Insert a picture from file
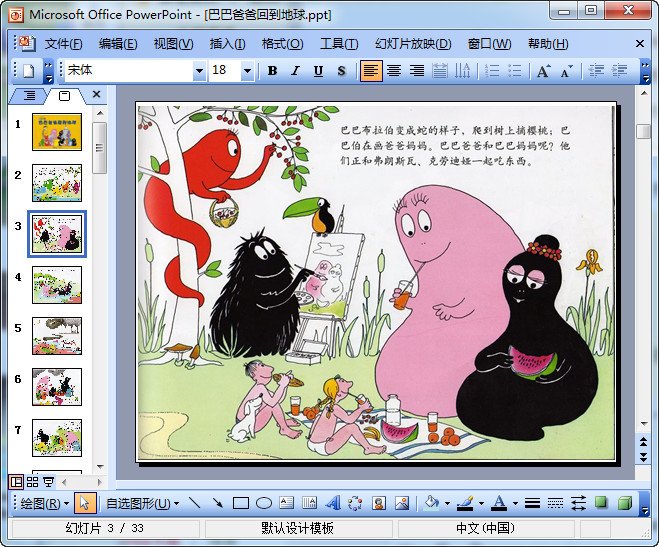Image resolution: width=659 pixels, height=547 pixels. point(402,502)
